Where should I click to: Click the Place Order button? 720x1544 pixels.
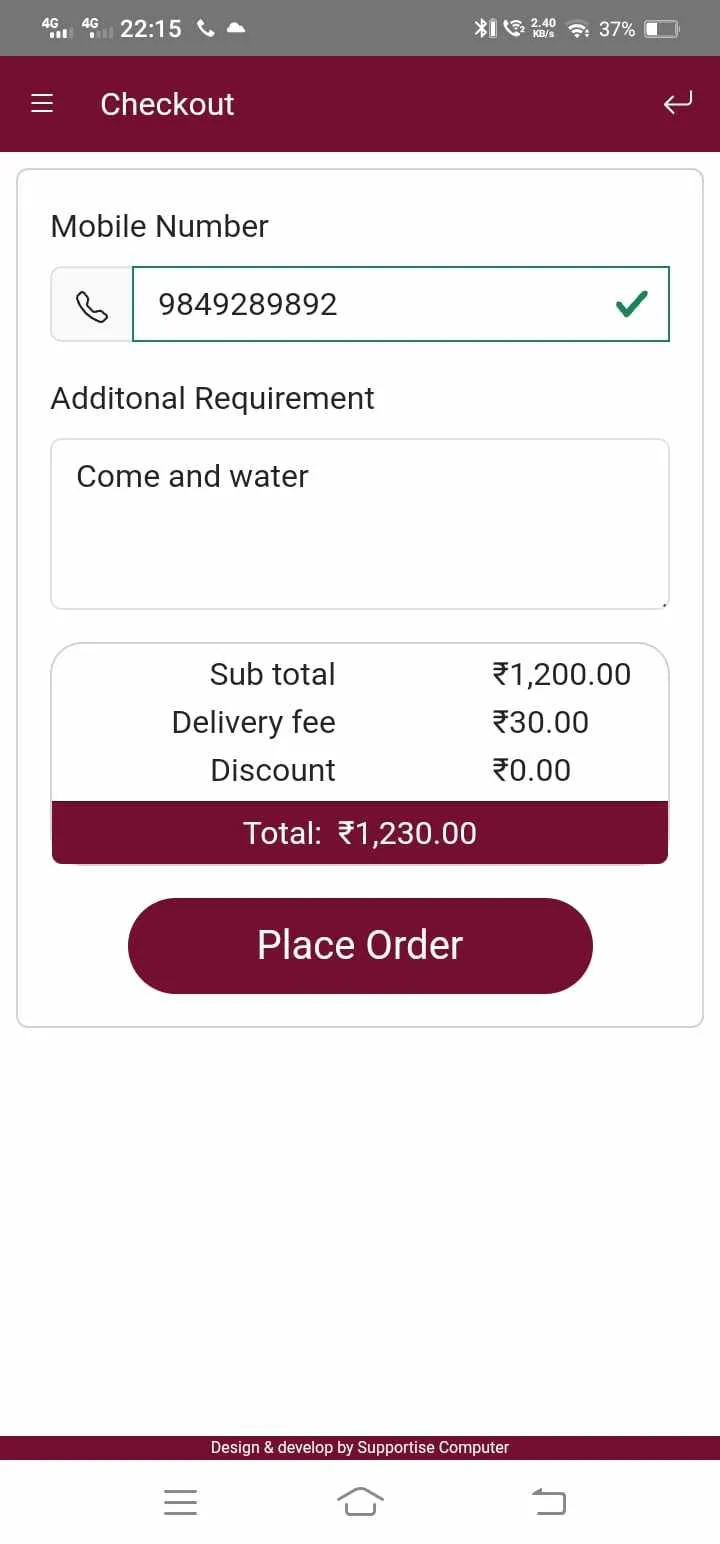tap(360, 945)
